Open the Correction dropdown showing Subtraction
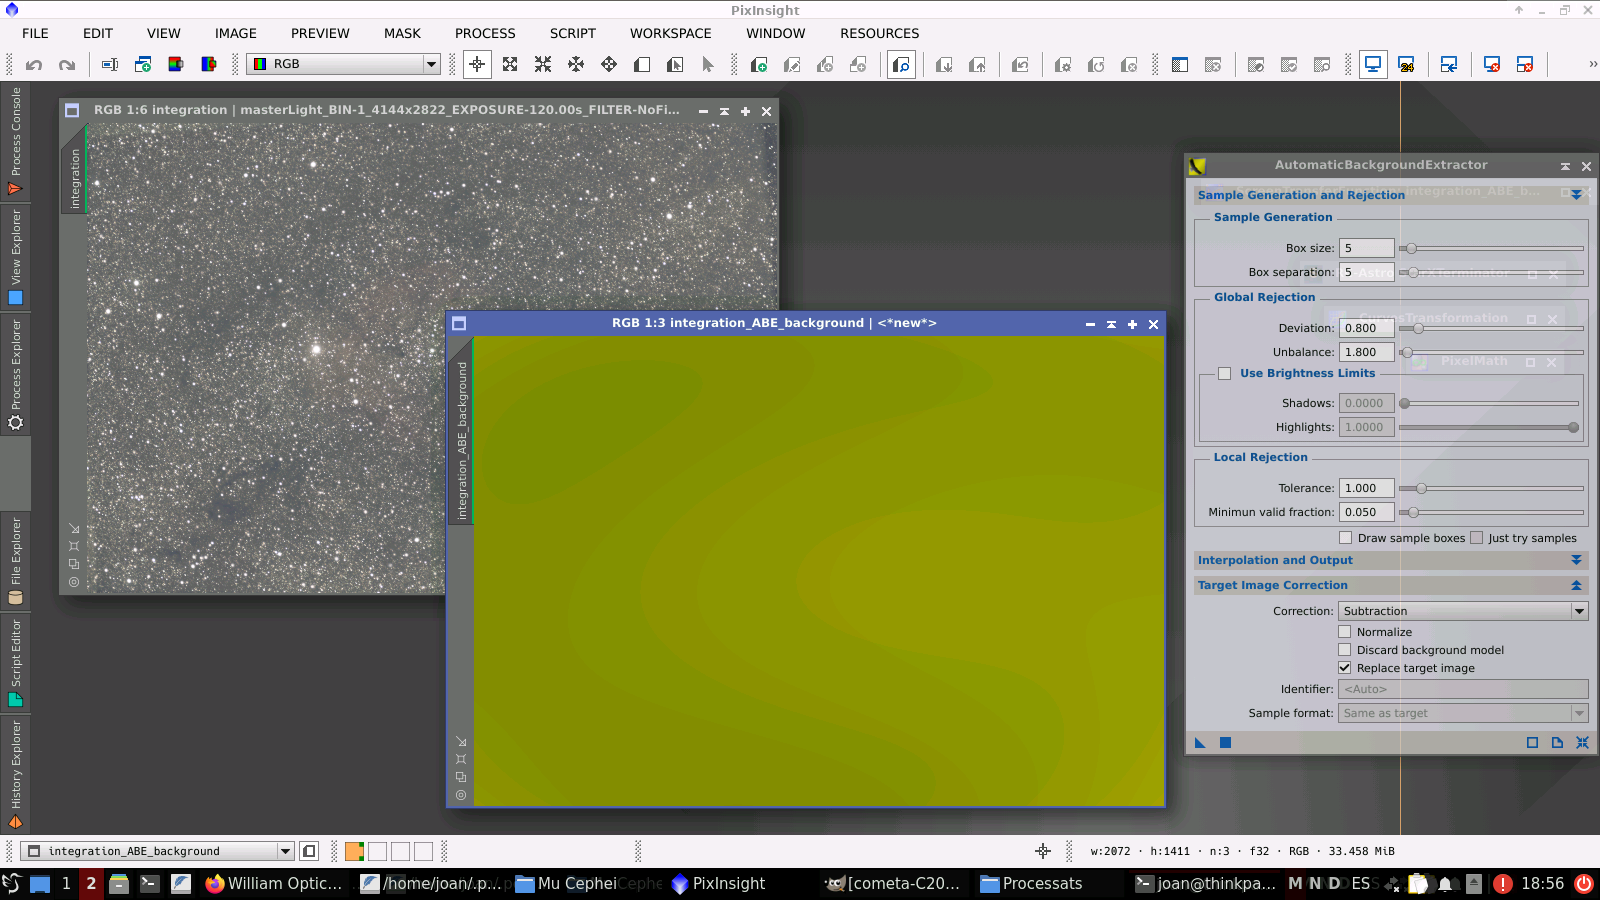This screenshot has width=1600, height=900. pos(1462,611)
